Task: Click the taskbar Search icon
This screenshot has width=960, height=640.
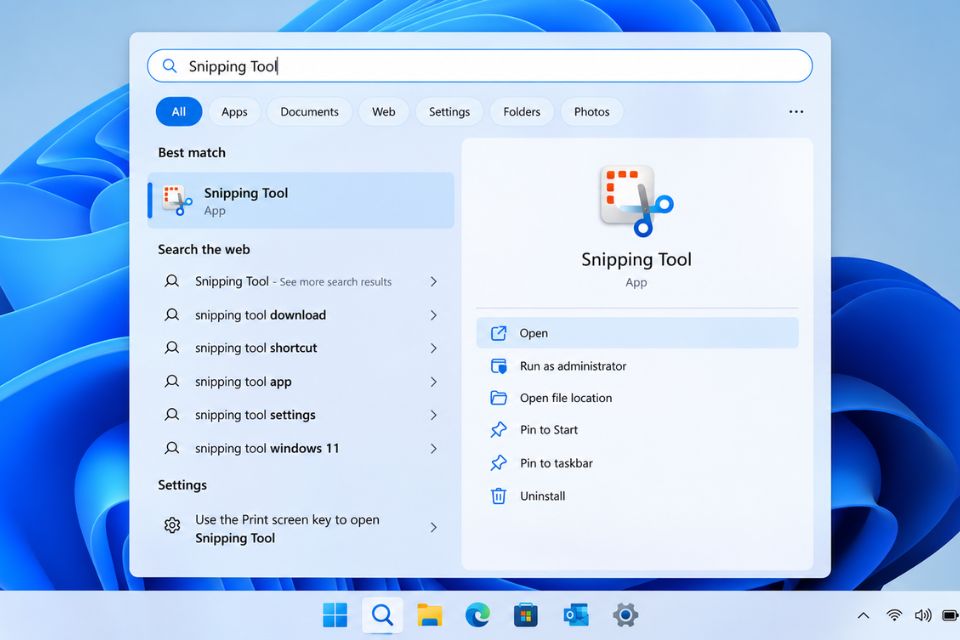Action: [x=383, y=615]
